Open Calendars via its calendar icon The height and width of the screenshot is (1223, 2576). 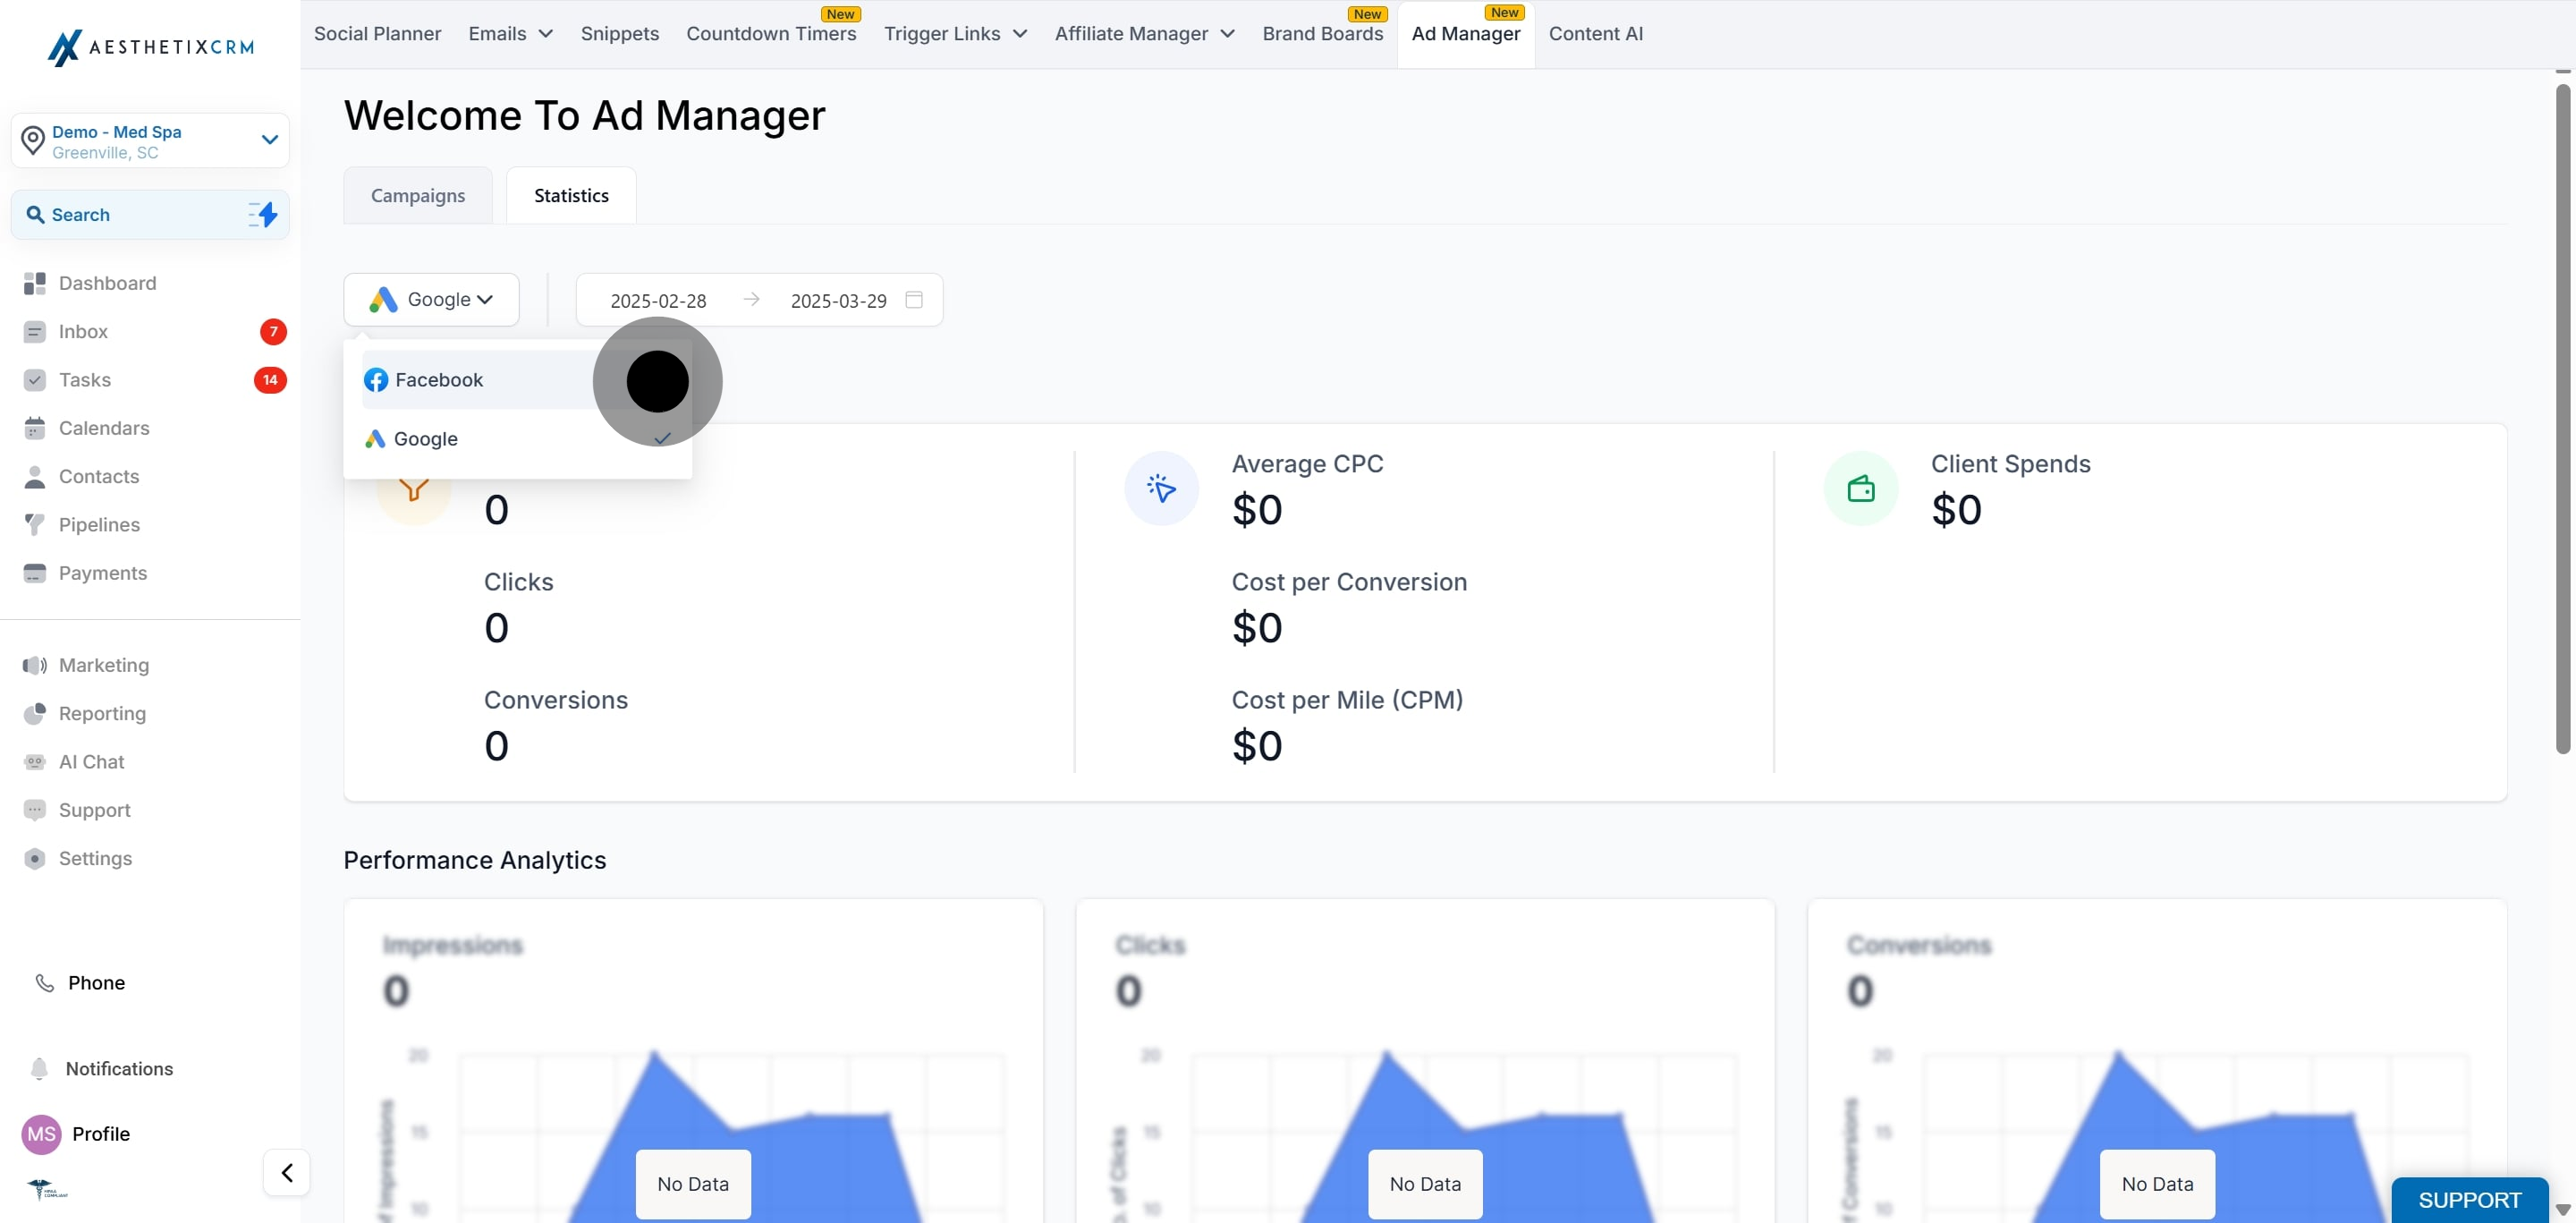[35, 428]
